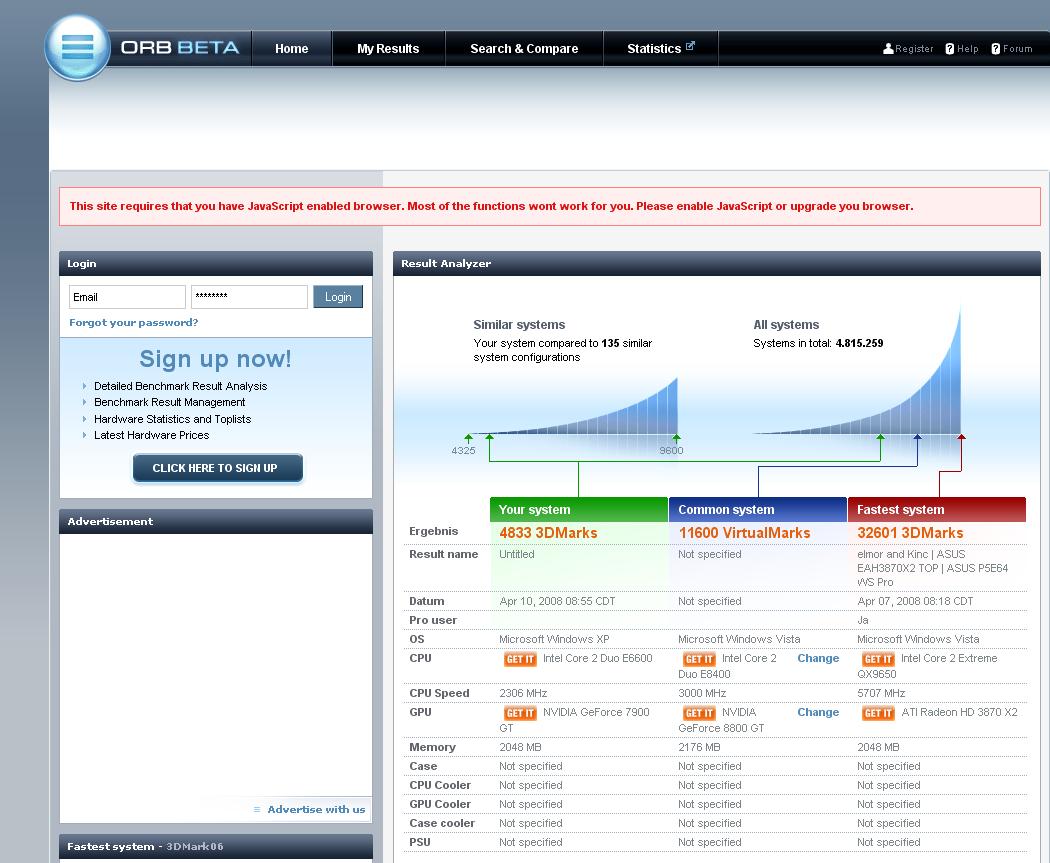Click the 32601 3DMarks score
Image resolution: width=1050 pixels, height=863 pixels.
[x=910, y=533]
